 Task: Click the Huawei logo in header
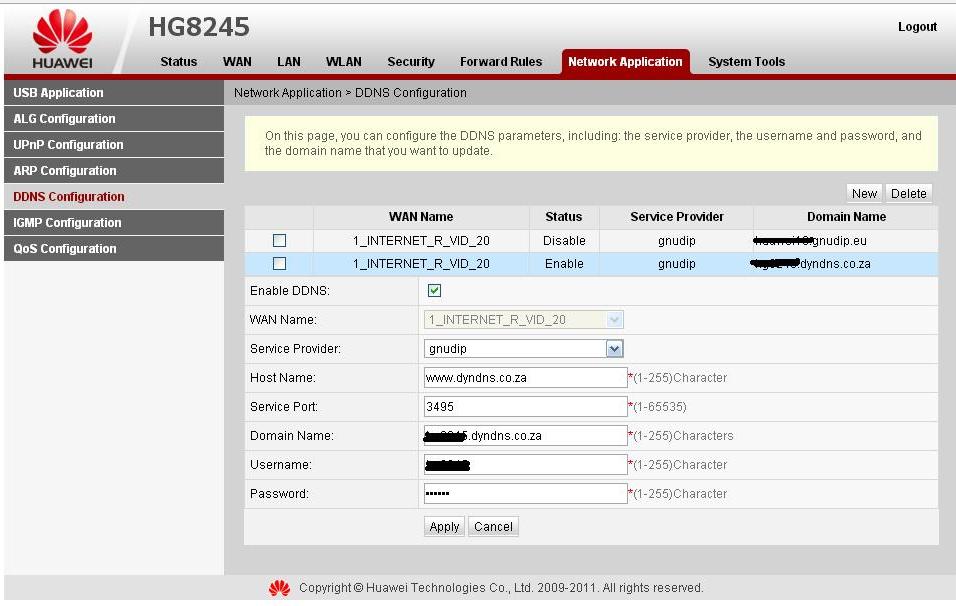[x=62, y=40]
